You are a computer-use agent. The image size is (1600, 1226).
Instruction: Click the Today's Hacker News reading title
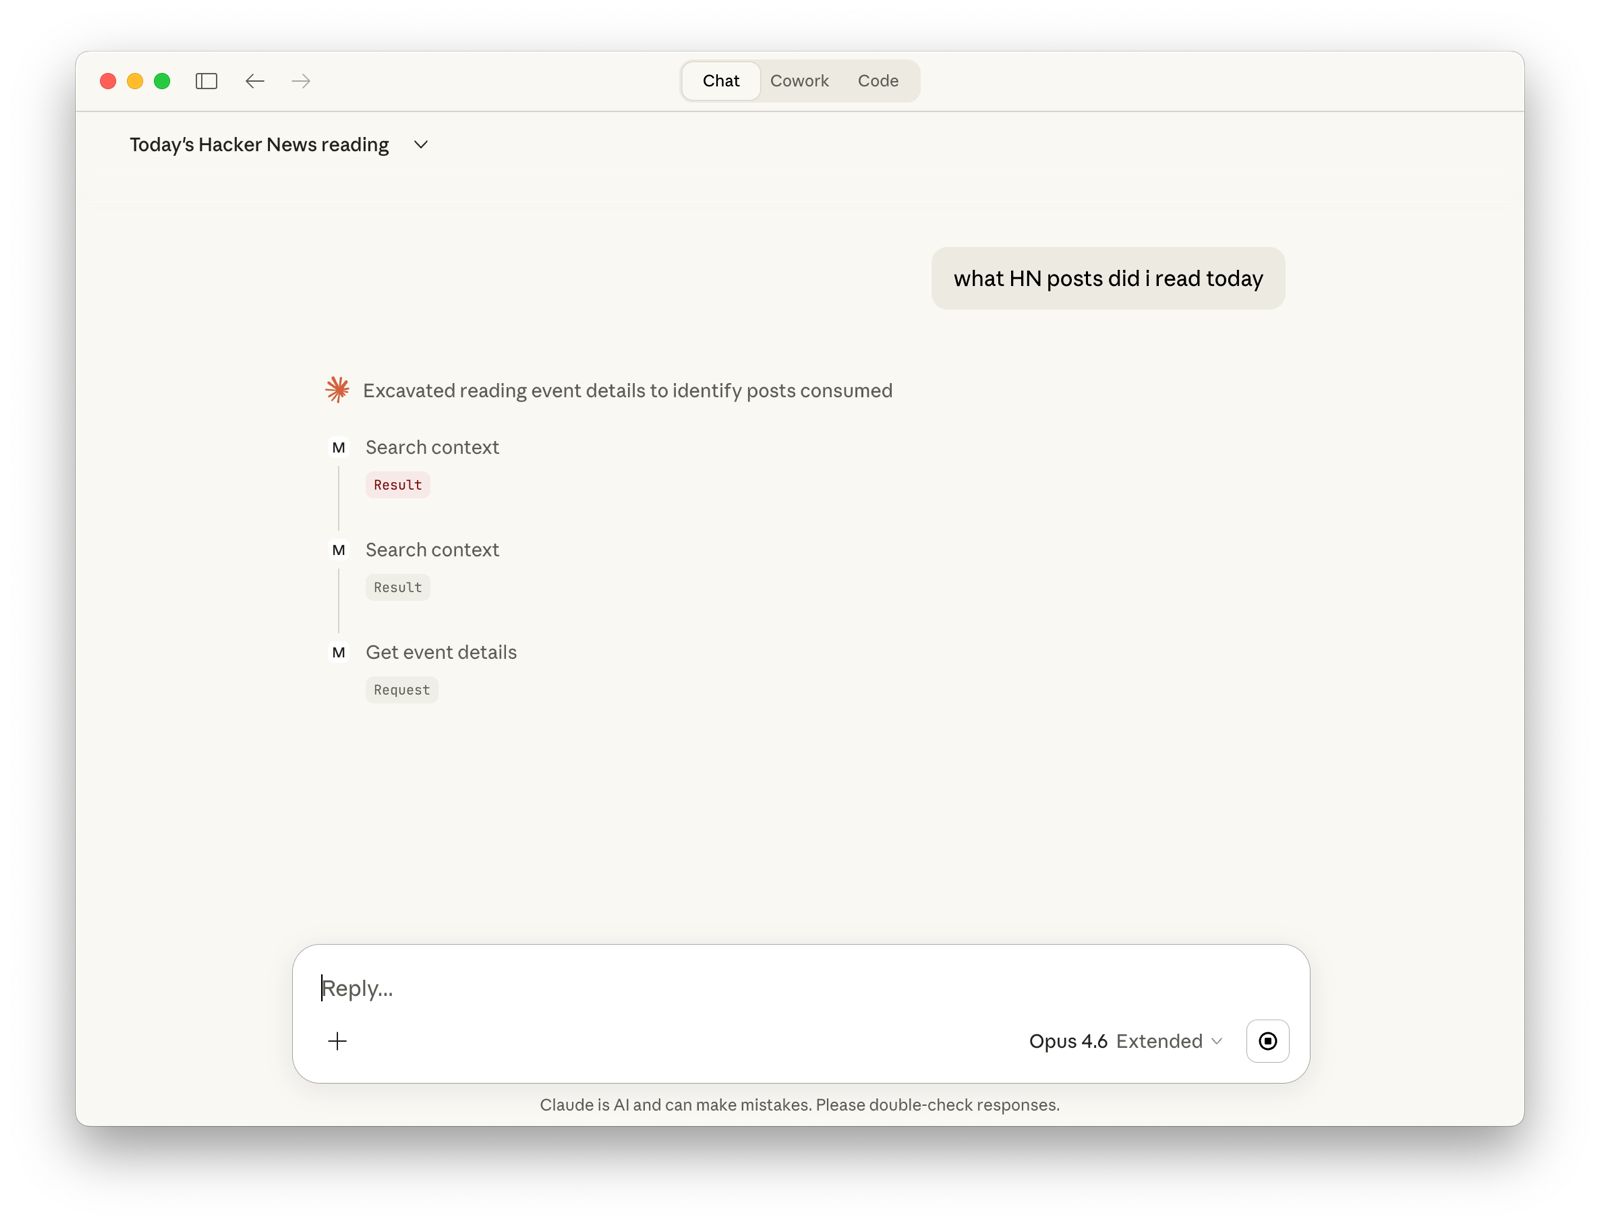[x=259, y=145]
